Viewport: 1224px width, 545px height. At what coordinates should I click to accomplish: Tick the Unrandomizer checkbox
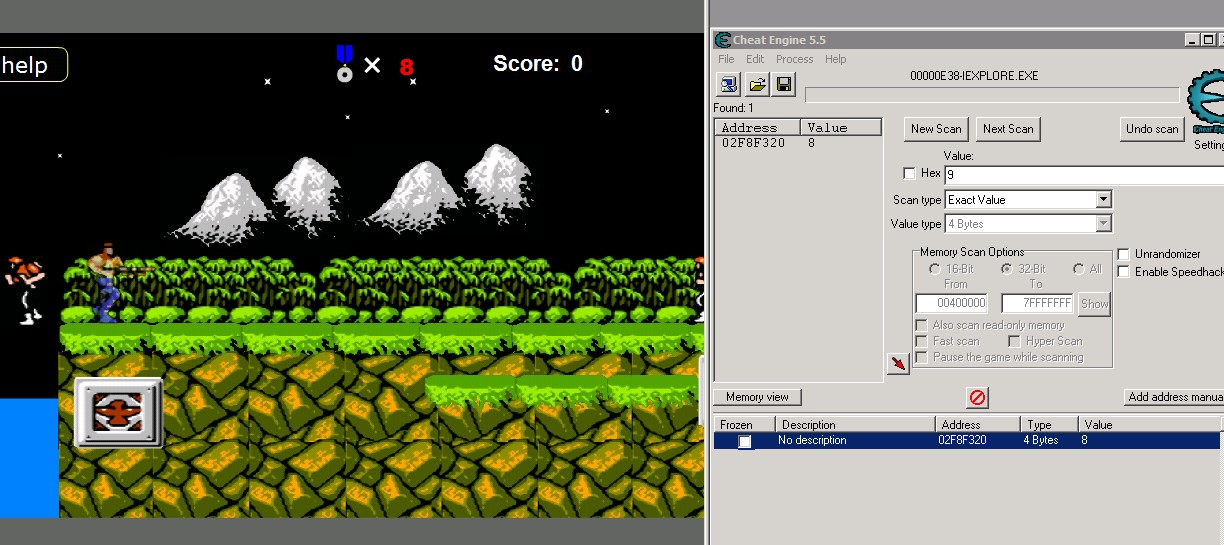[x=1123, y=254]
